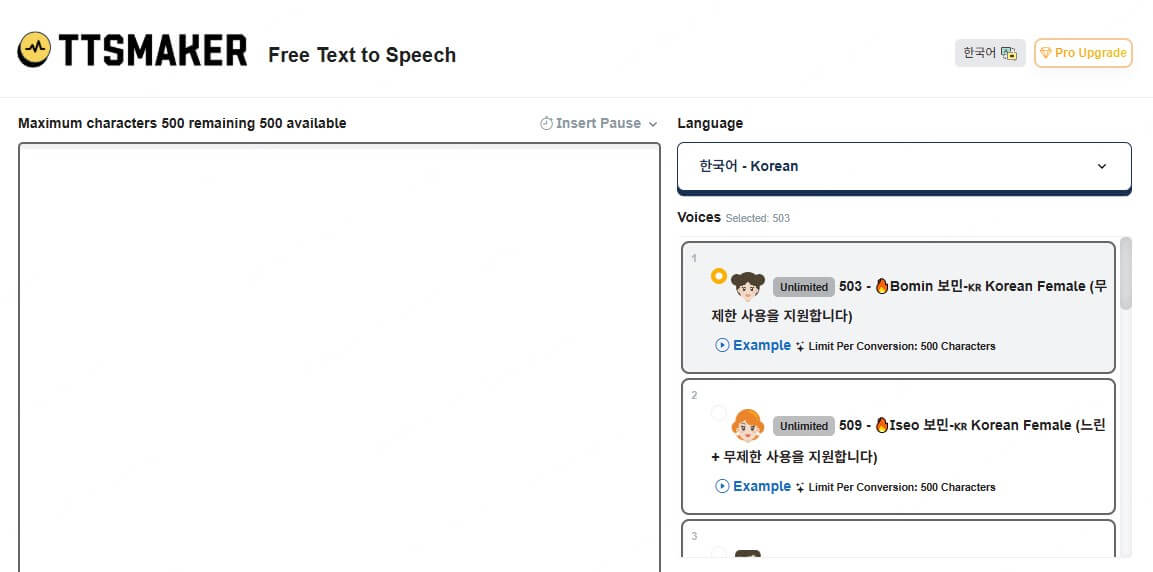Click the translate icon beside 한국어
The height and width of the screenshot is (572, 1153).
coord(1008,53)
